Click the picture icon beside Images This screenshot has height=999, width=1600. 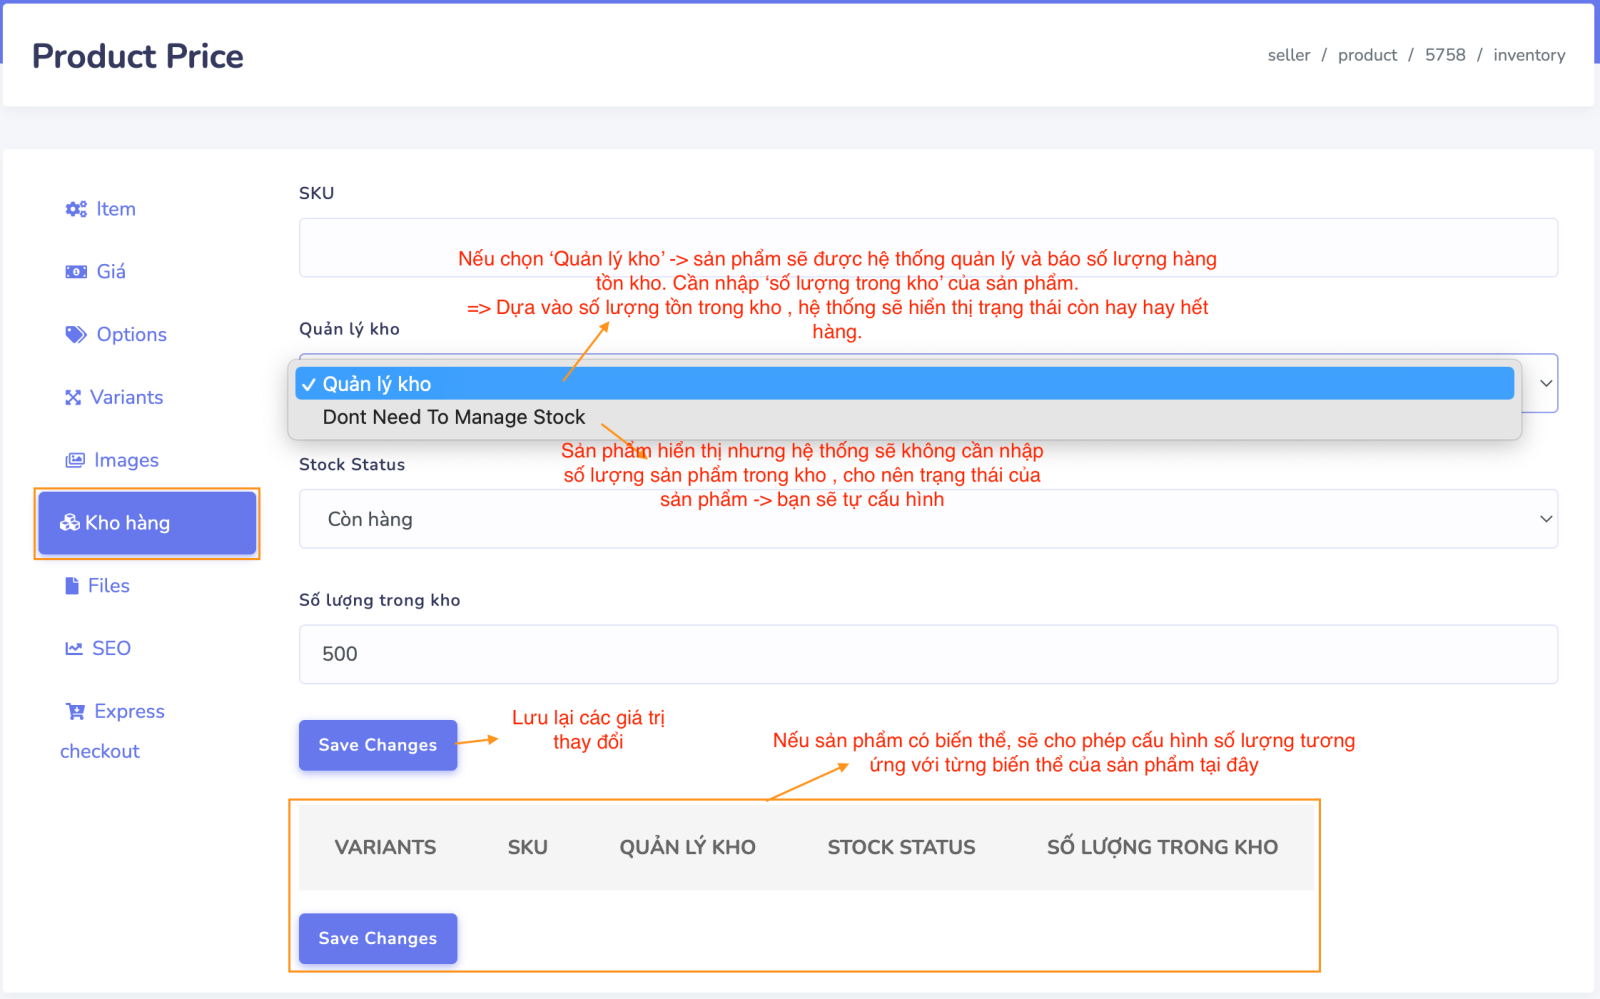(x=75, y=461)
